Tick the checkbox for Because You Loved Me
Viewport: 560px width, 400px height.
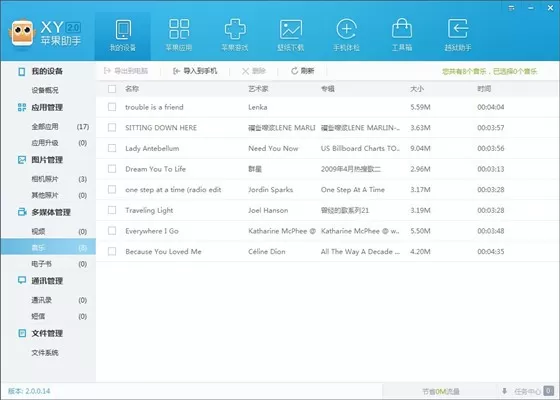[112, 251]
